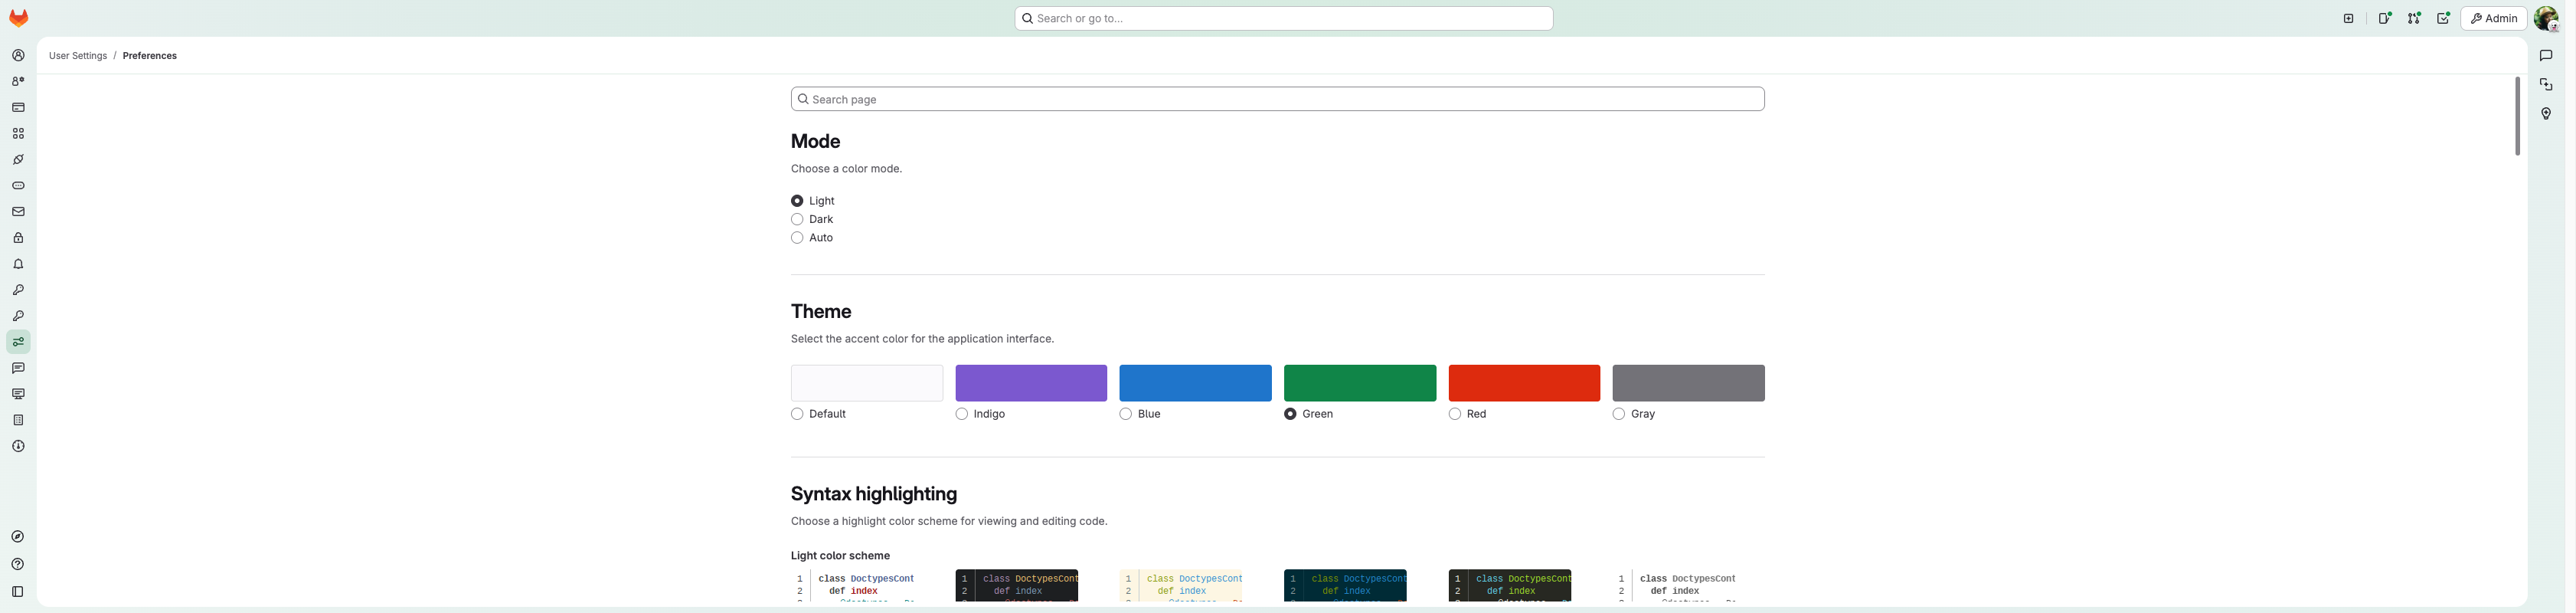Screen dimensions: 2576x613
Task: Click the Admin button
Action: 2493,18
